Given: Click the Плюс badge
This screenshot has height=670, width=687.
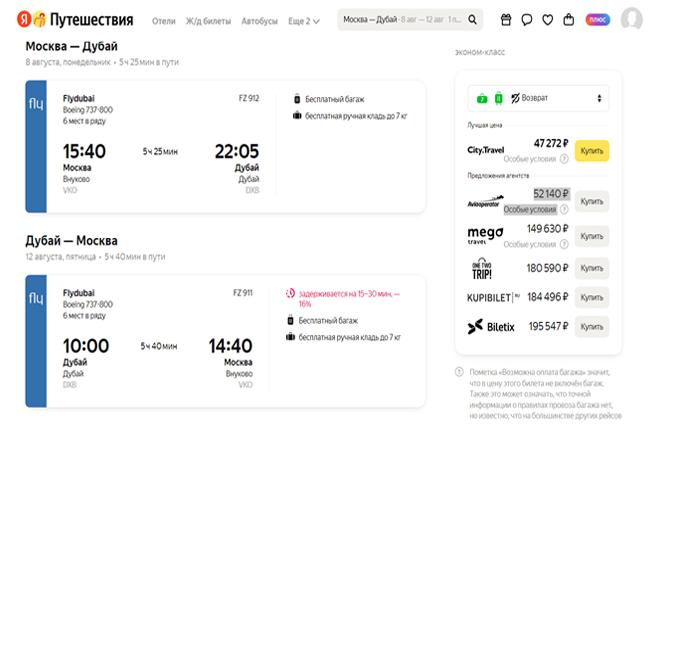Looking at the screenshot, I should tap(598, 20).
